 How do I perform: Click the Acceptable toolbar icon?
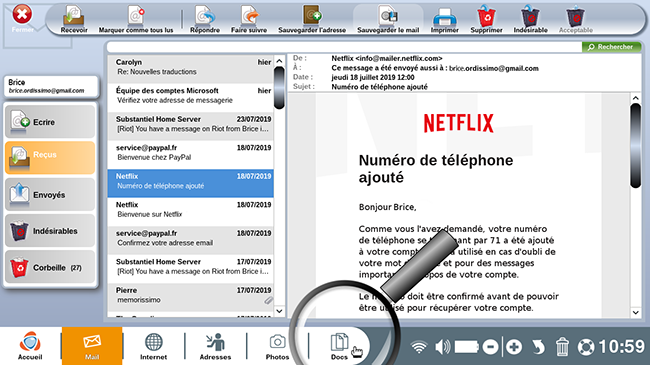tap(575, 20)
